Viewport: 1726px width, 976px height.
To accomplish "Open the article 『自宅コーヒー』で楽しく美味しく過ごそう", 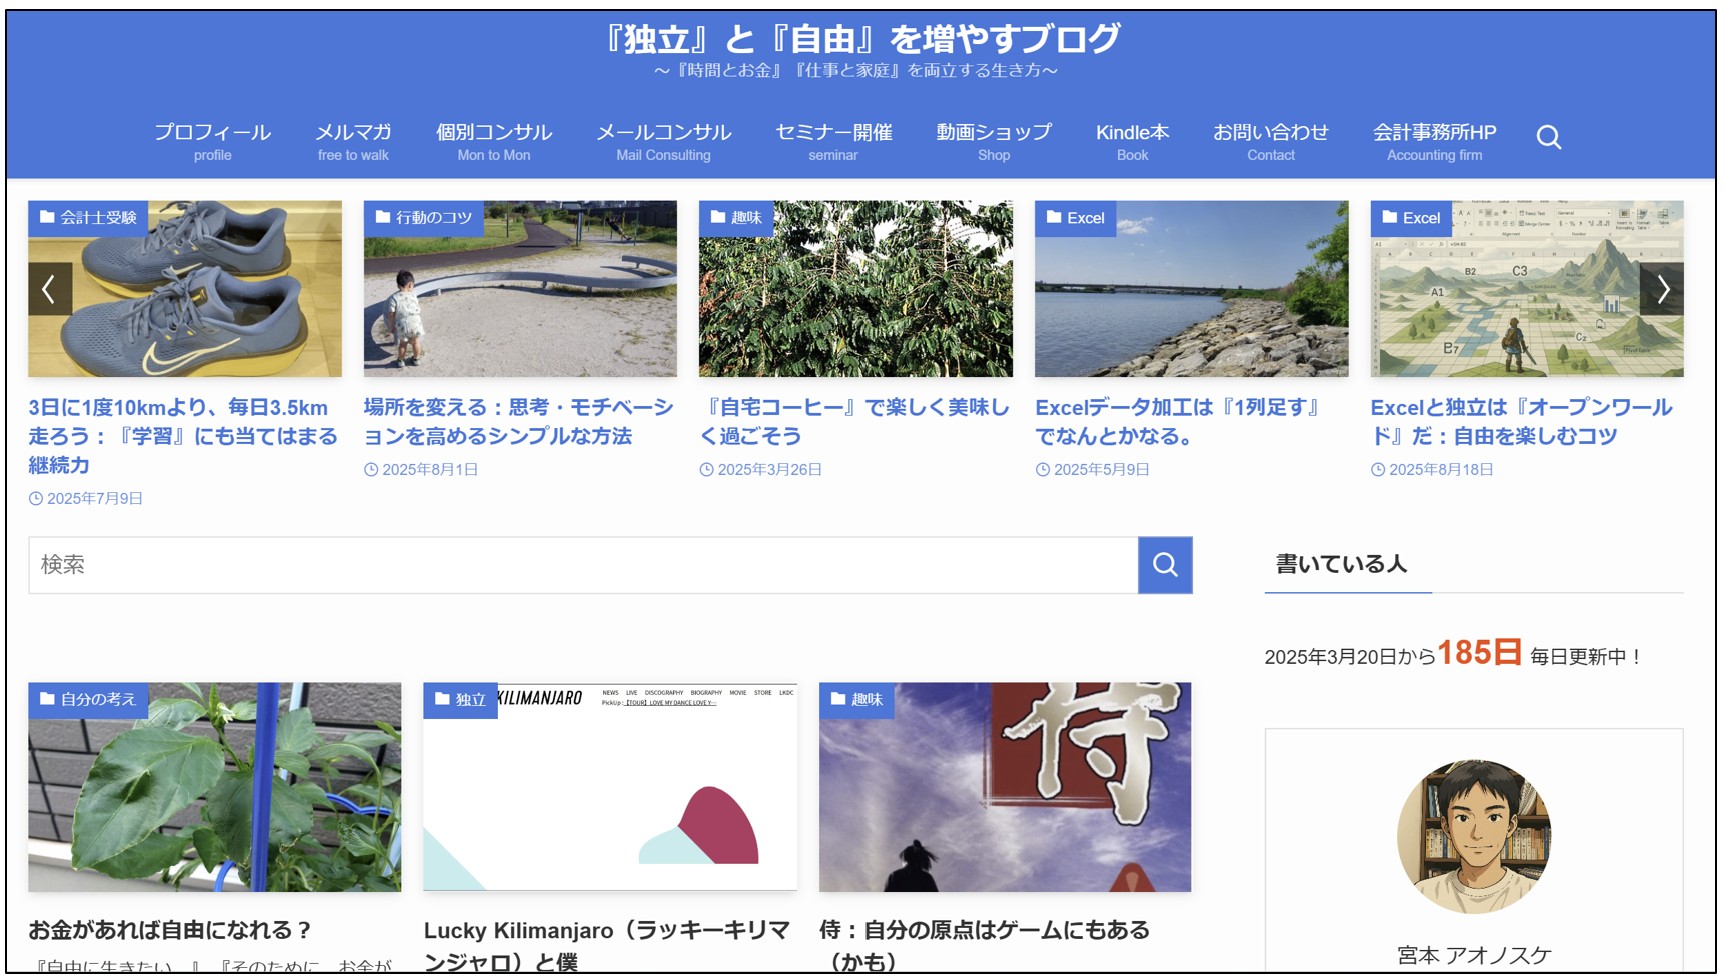I will [855, 422].
